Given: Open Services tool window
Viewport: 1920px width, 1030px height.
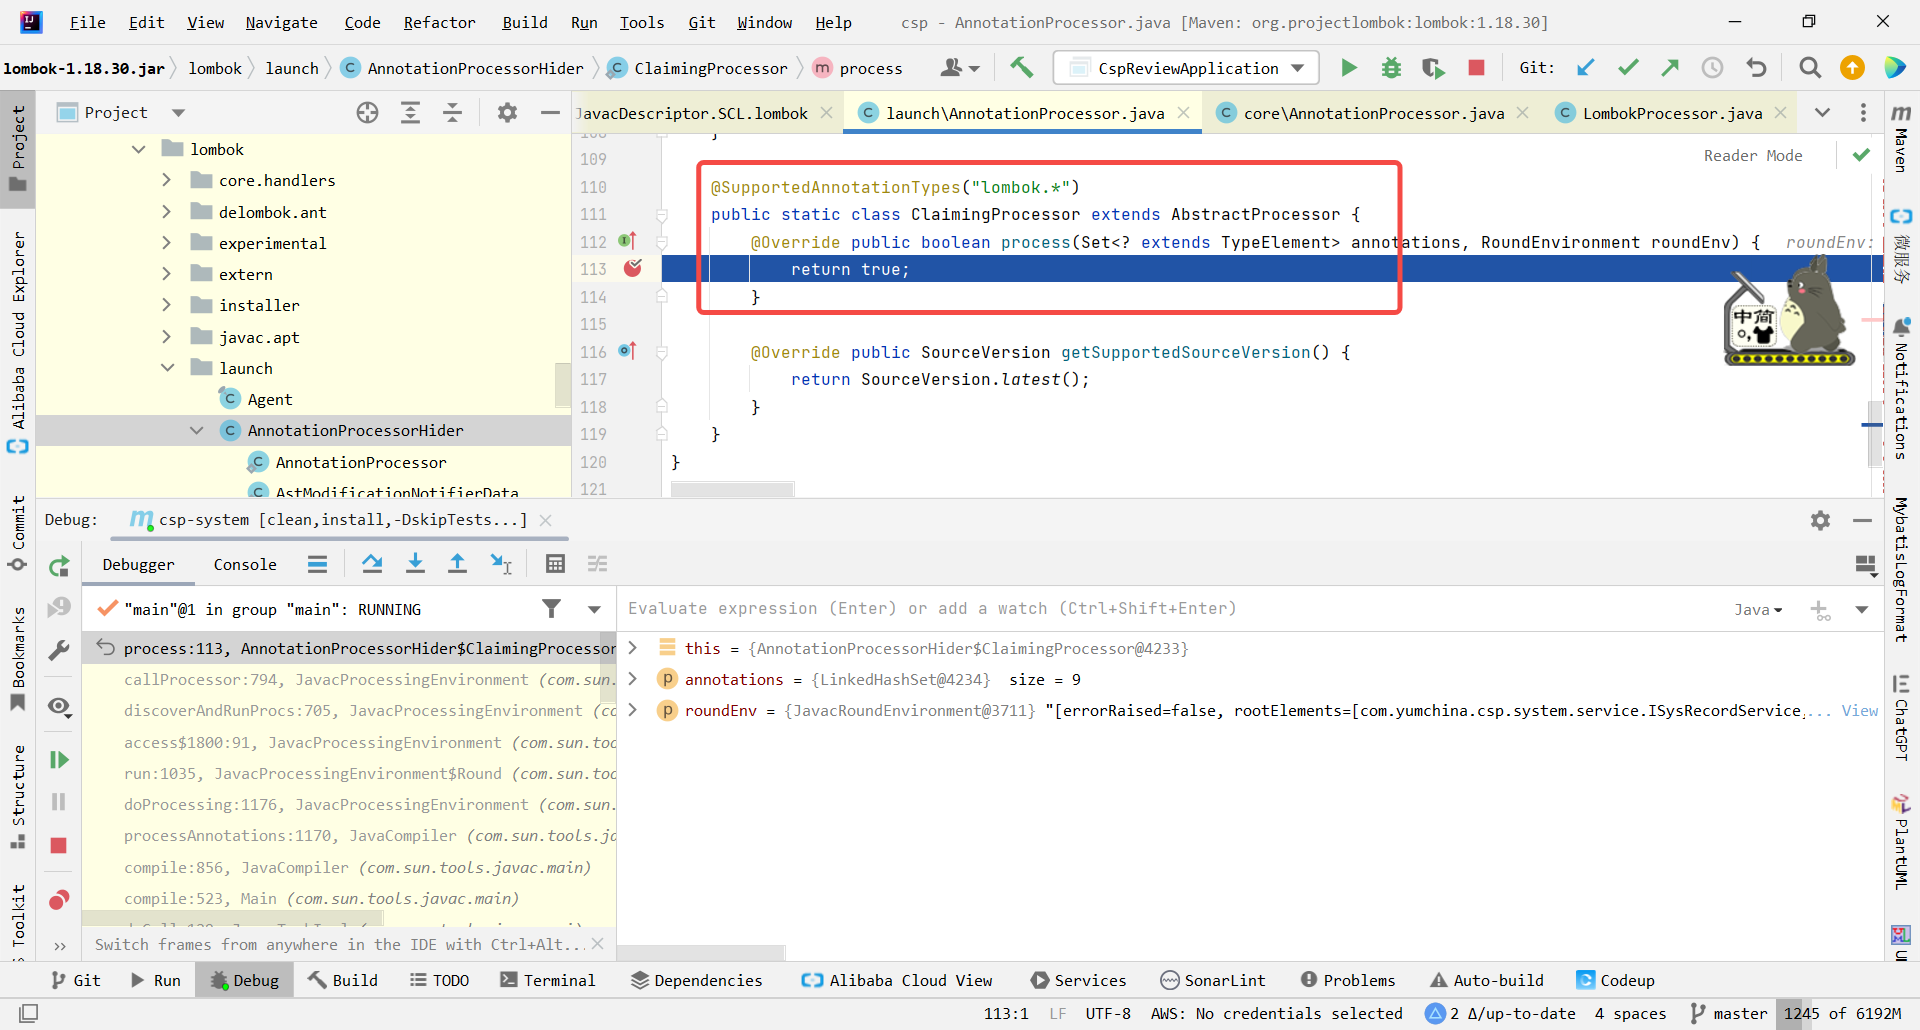Looking at the screenshot, I should (x=1078, y=980).
